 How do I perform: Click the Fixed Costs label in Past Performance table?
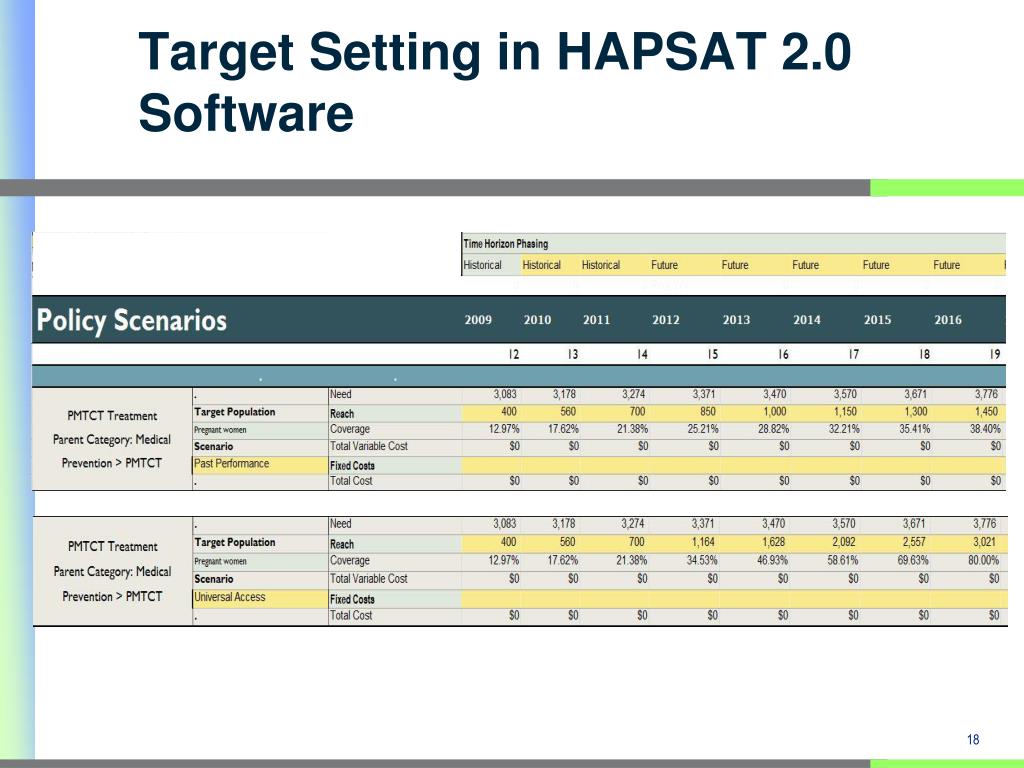click(x=352, y=466)
